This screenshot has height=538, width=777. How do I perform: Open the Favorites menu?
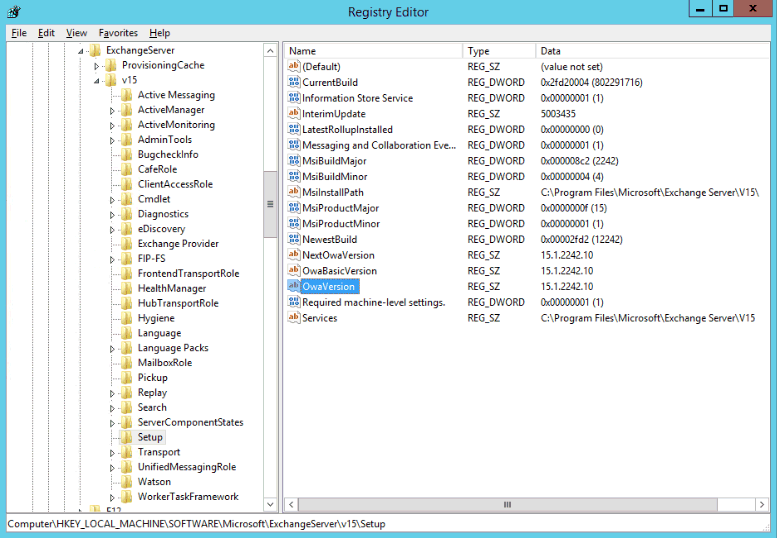[x=118, y=33]
